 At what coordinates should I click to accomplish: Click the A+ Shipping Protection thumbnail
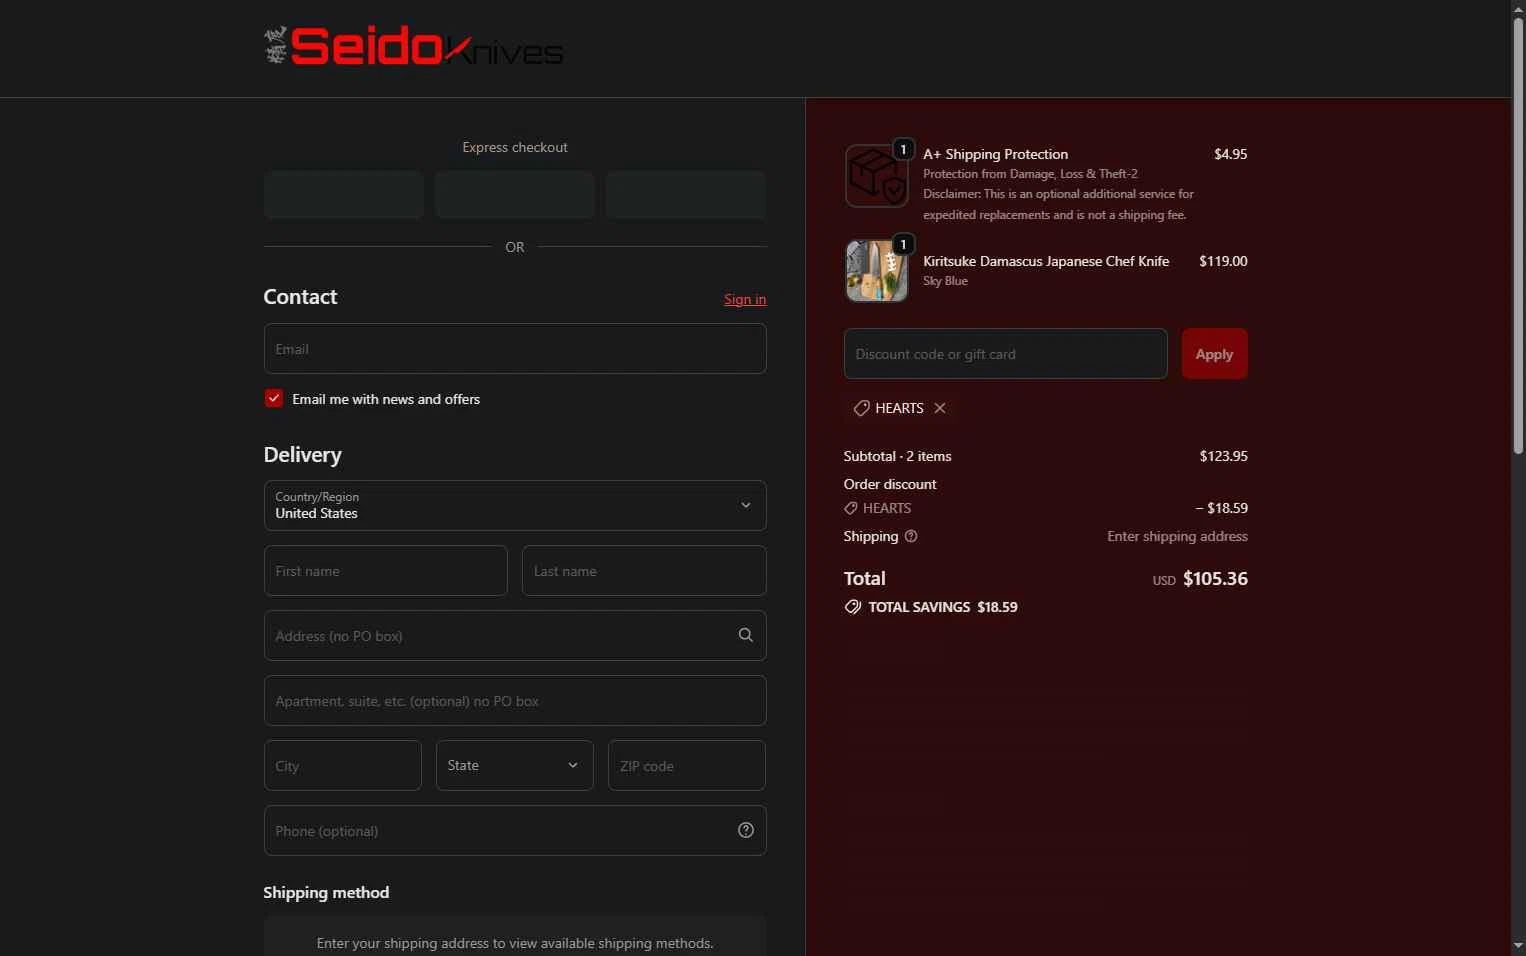876,176
